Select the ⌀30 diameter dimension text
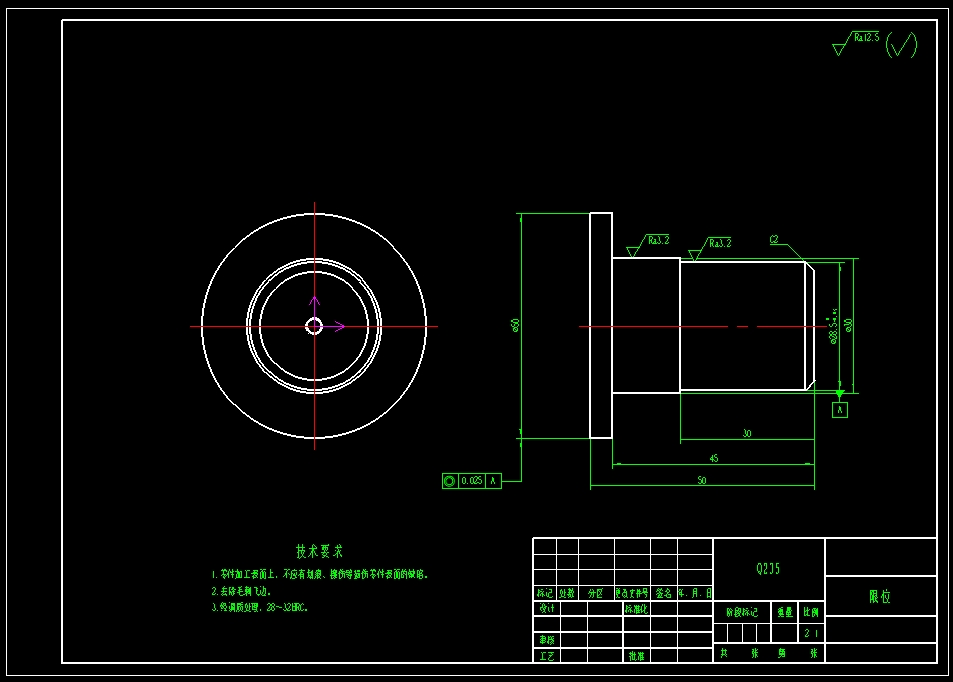Viewport: 953px width, 682px height. (x=849, y=325)
